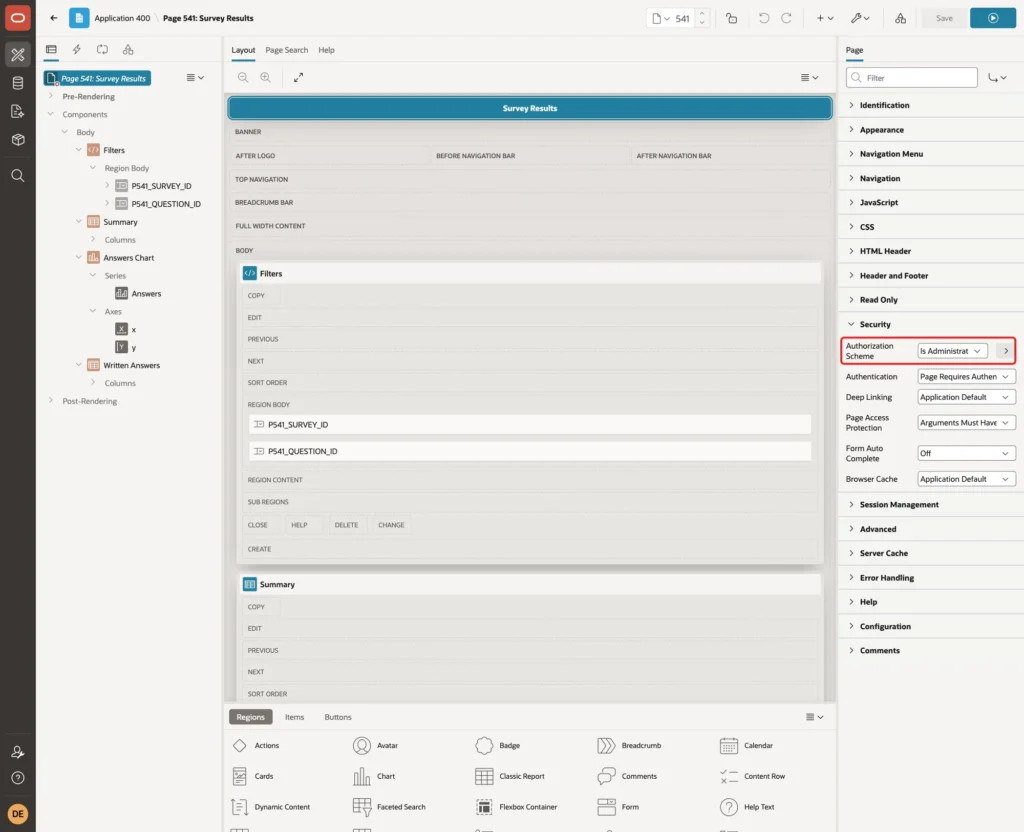The width and height of the screenshot is (1024, 832).
Task: Select Written Answers region in tree
Action: coord(131,365)
